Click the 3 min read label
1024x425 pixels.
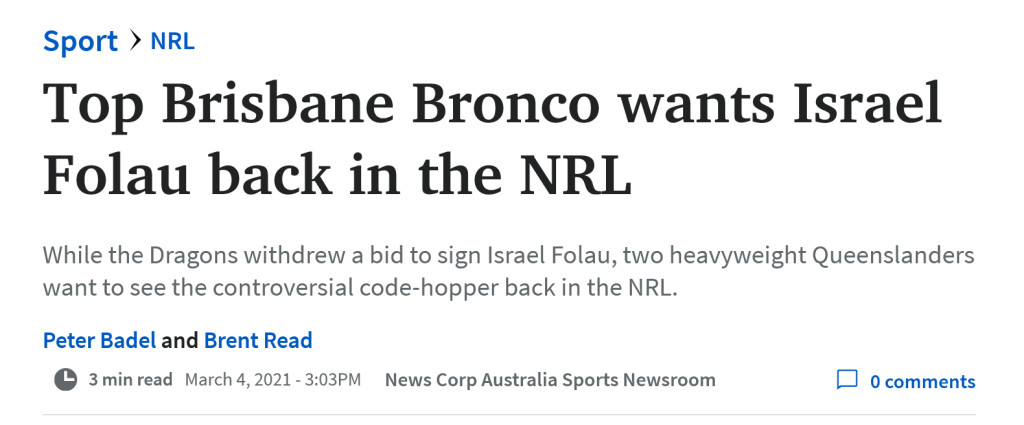point(131,379)
